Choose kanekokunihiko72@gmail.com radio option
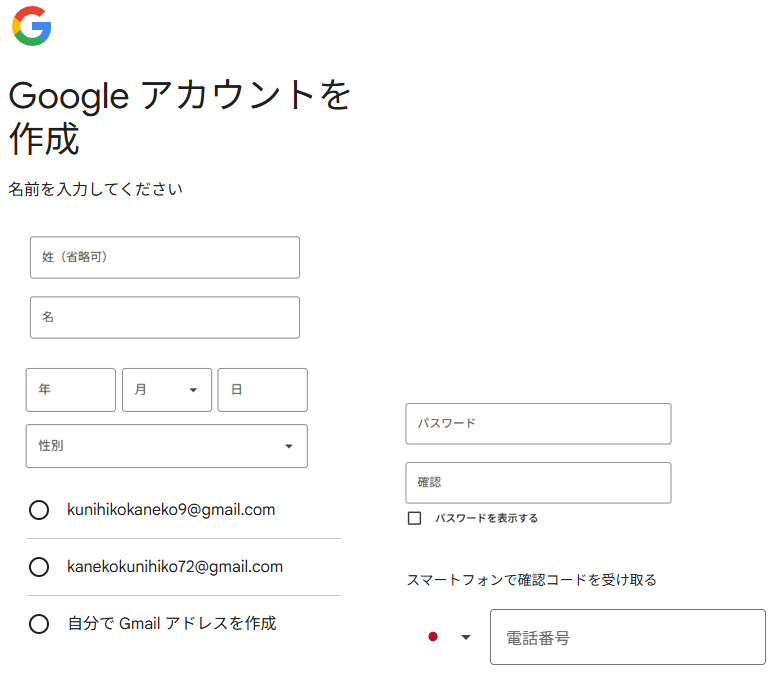Screen dimensions: 783x674 (39, 567)
